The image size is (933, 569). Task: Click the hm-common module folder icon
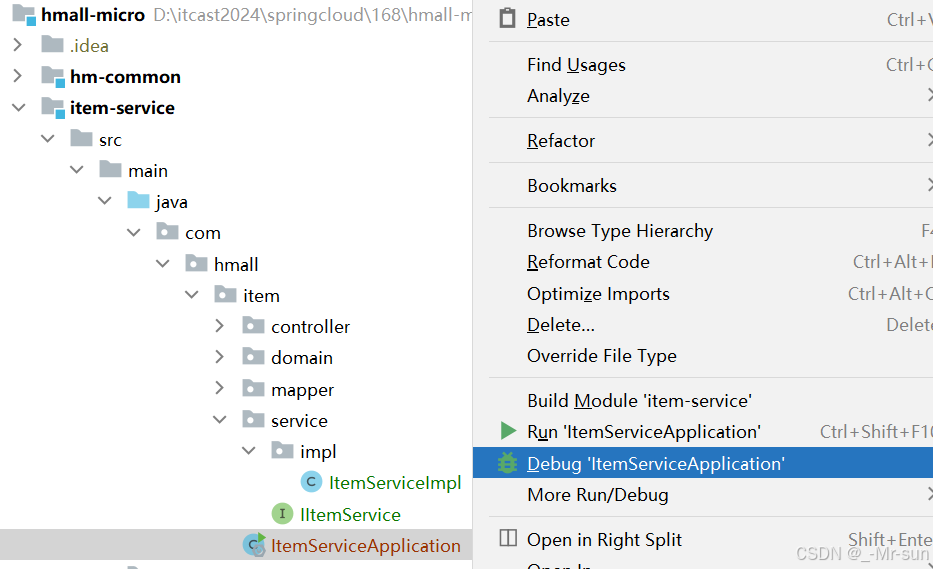pos(53,76)
